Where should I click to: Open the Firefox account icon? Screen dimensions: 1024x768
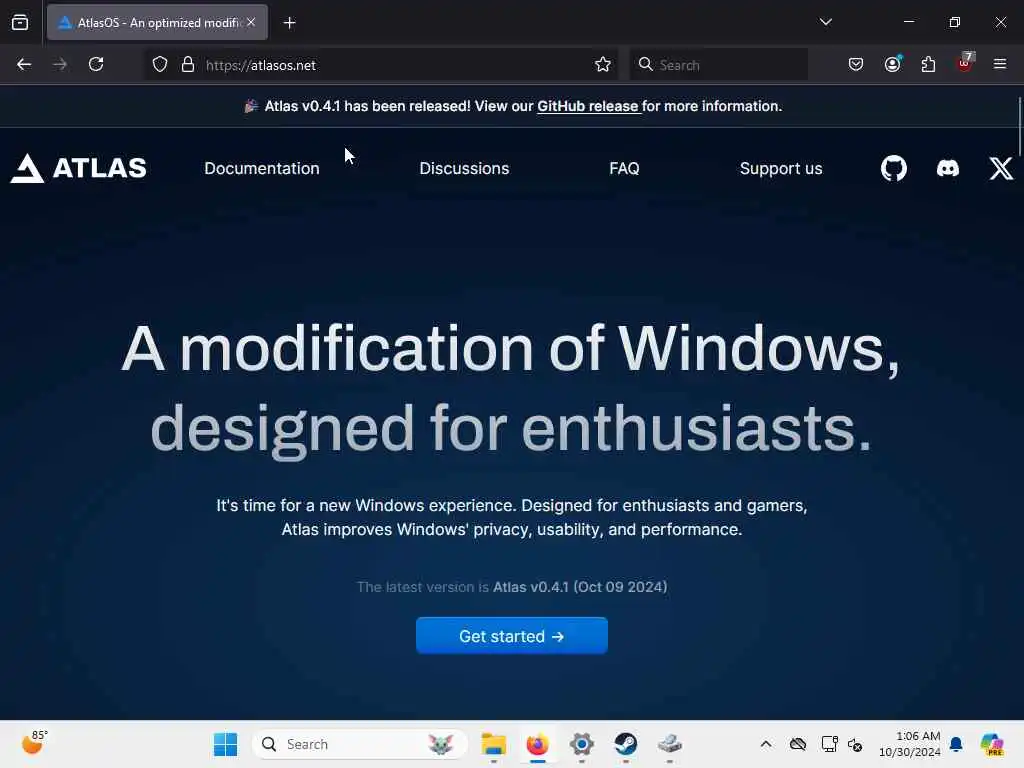tap(893, 64)
